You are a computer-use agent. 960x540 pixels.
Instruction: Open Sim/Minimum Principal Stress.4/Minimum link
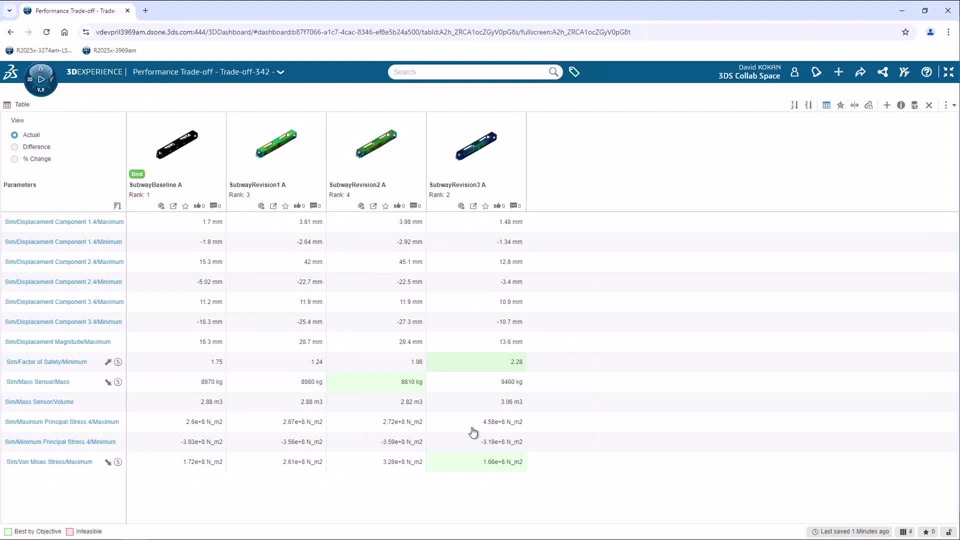[60, 442]
